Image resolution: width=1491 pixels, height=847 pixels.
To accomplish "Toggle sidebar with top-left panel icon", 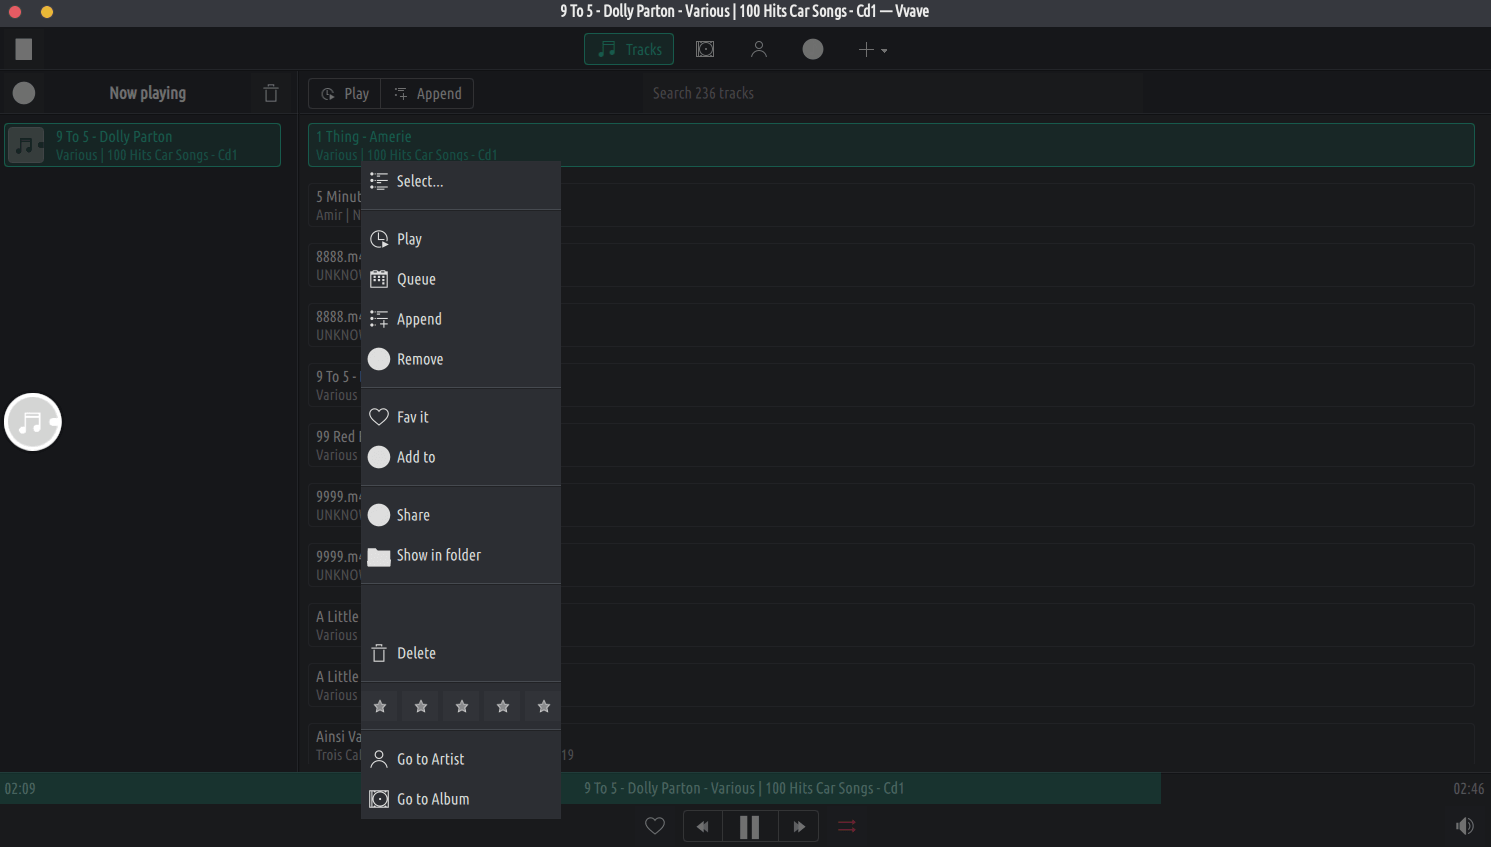I will click(24, 49).
